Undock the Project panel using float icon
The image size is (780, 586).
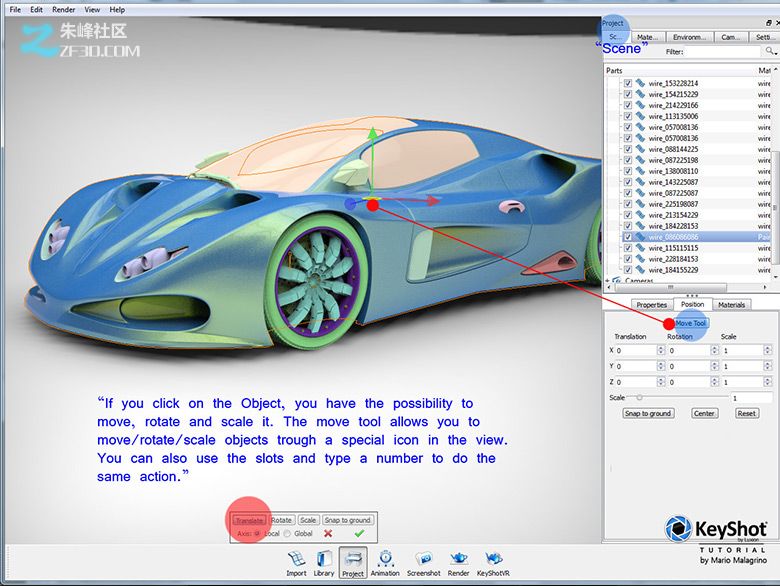[x=768, y=23]
